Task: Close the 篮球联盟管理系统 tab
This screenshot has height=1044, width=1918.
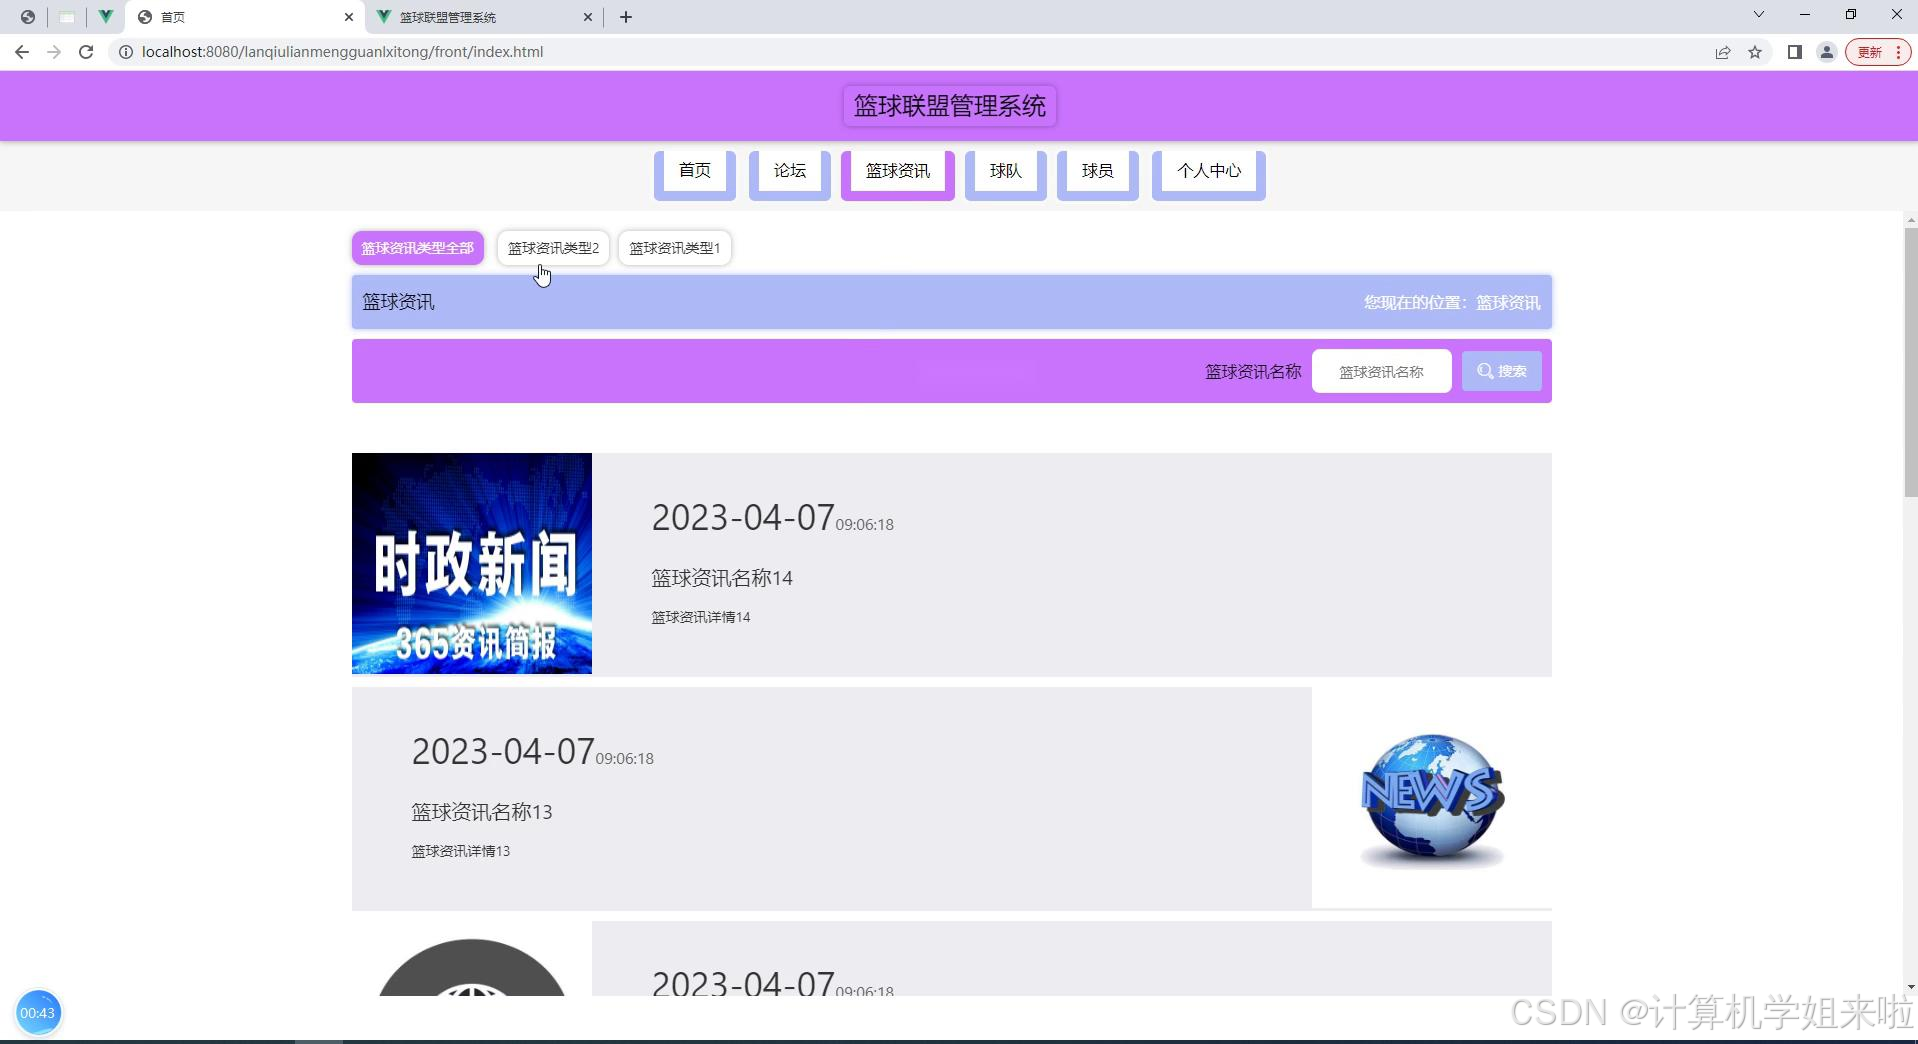Action: [x=588, y=17]
